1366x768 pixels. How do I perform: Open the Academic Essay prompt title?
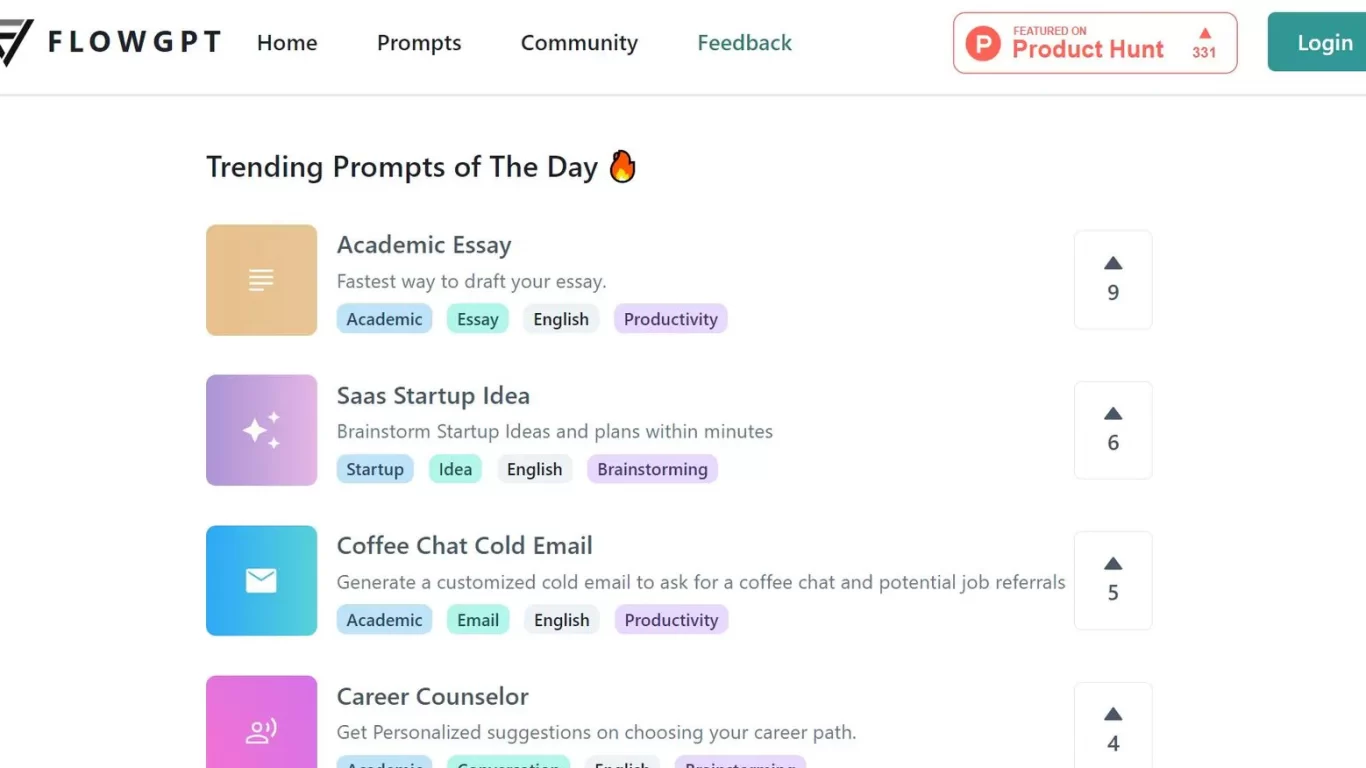424,245
